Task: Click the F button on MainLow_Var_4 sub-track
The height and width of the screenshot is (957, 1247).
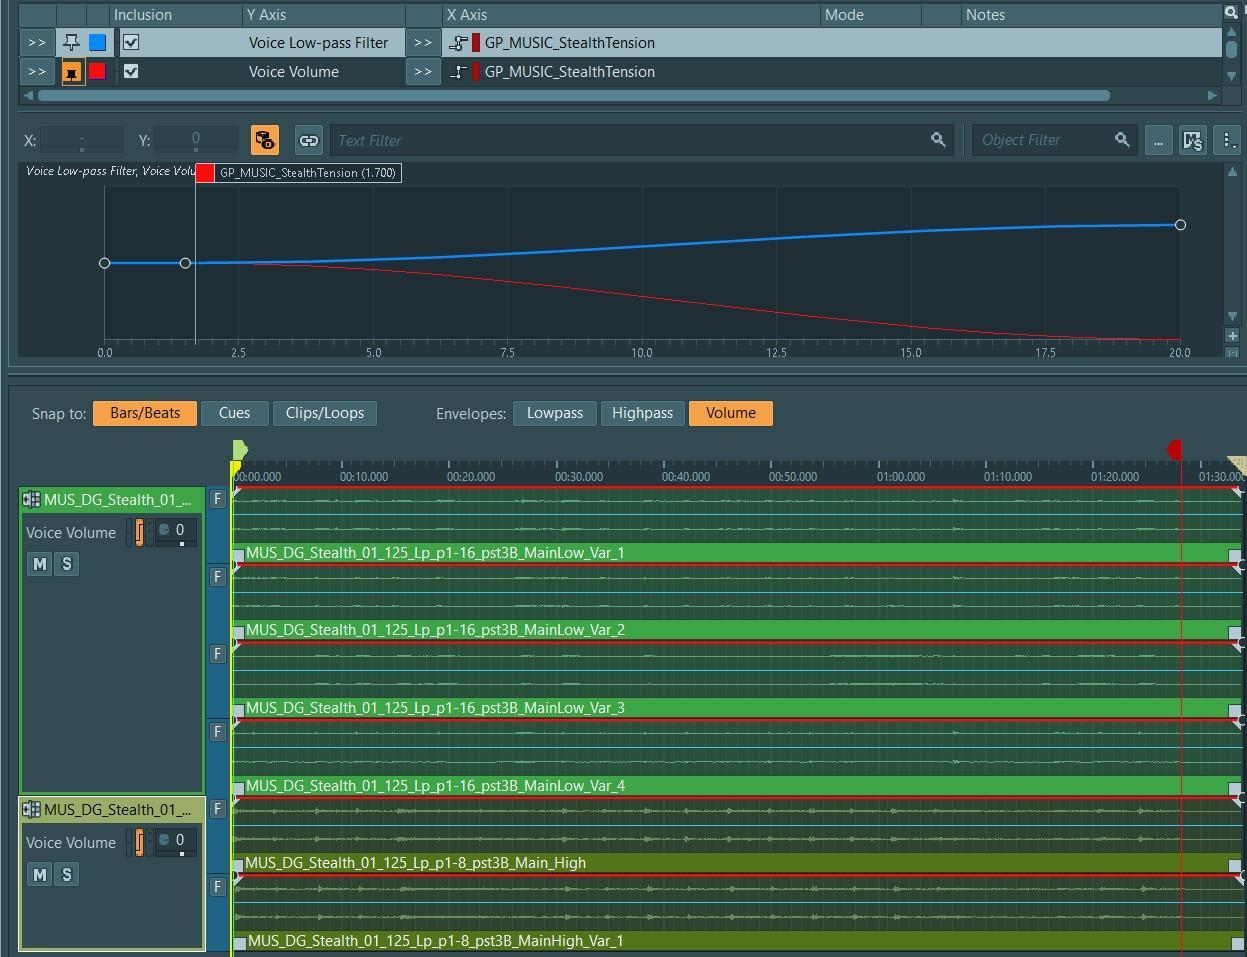Action: (217, 732)
